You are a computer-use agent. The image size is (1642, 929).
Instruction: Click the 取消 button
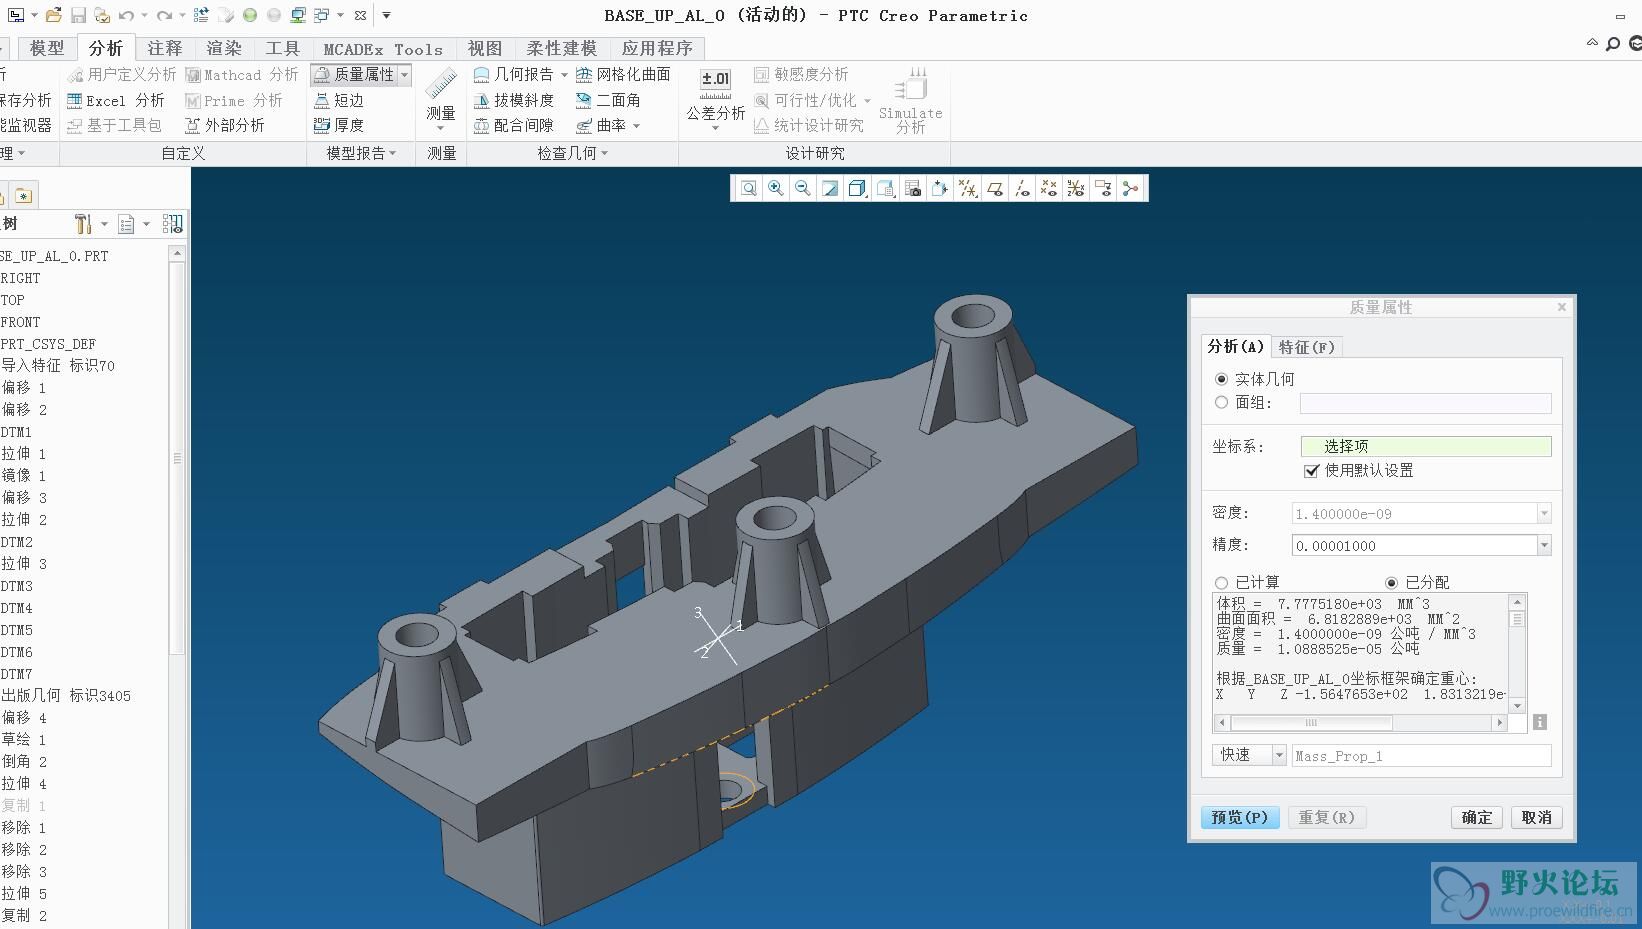pos(1536,817)
